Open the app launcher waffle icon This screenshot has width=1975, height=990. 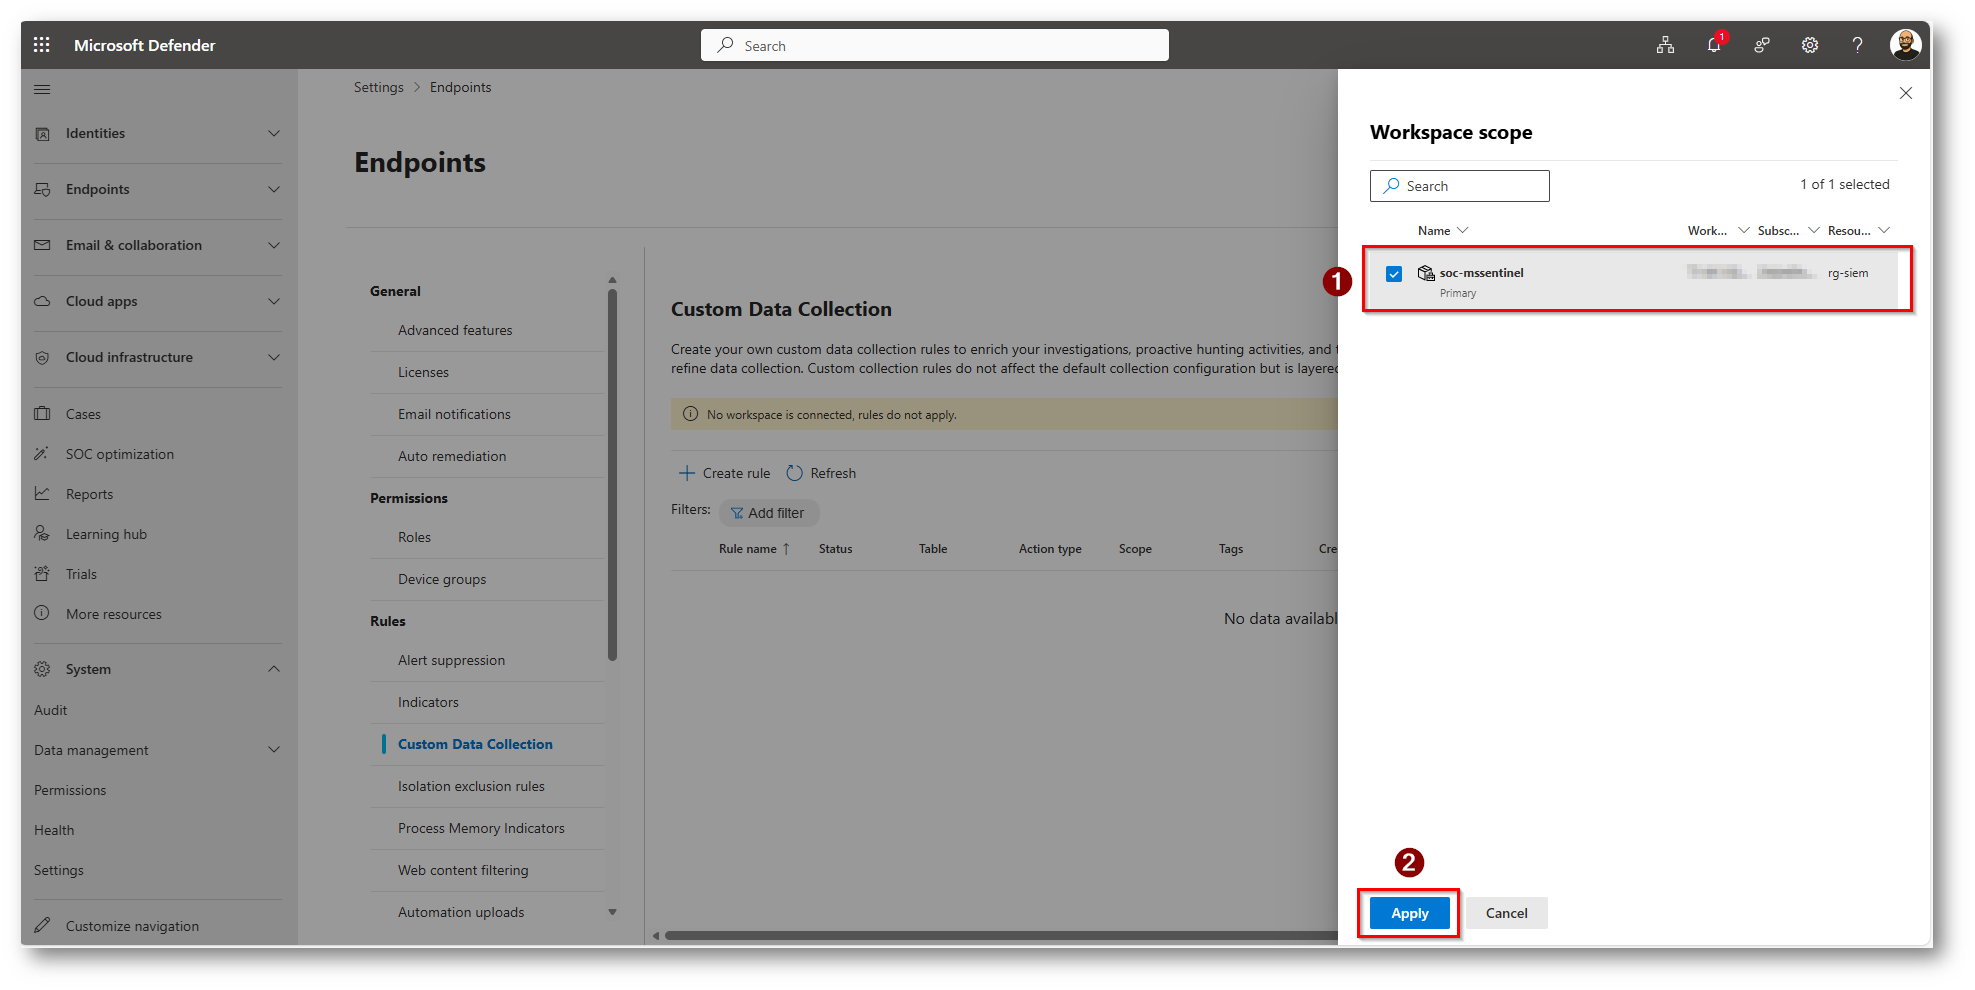[41, 45]
